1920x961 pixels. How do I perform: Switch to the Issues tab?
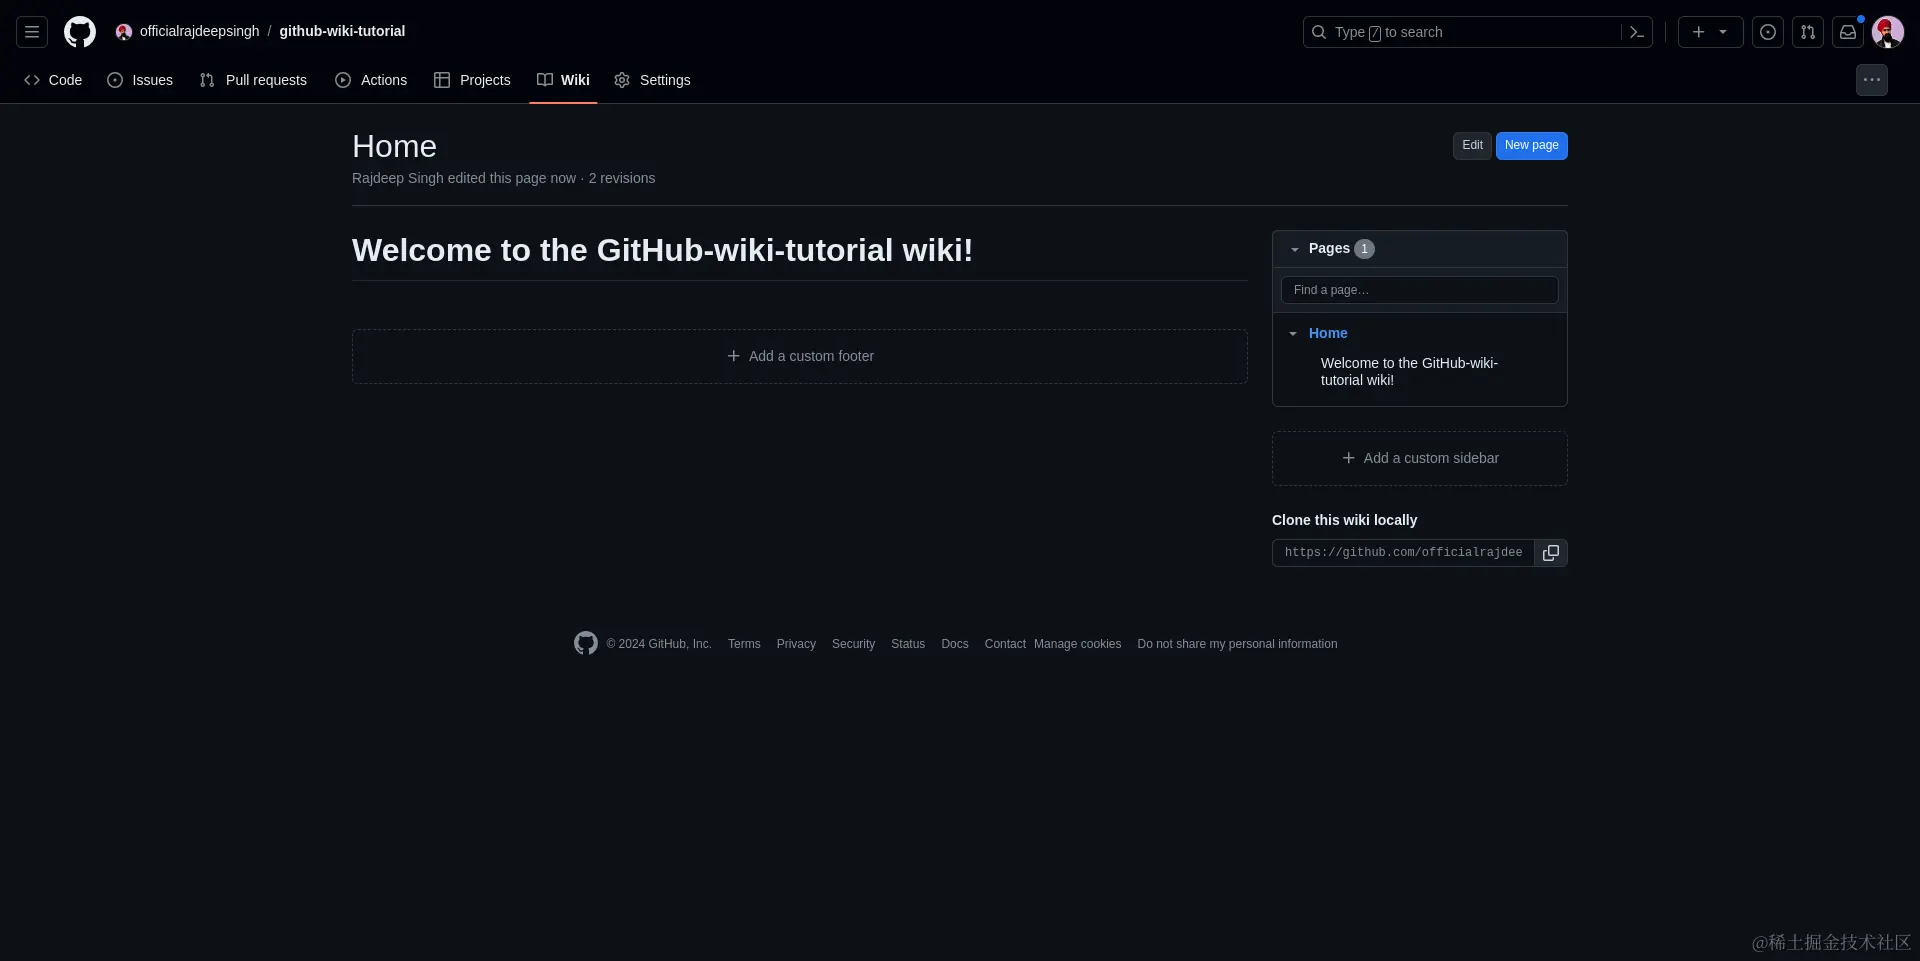(140, 80)
